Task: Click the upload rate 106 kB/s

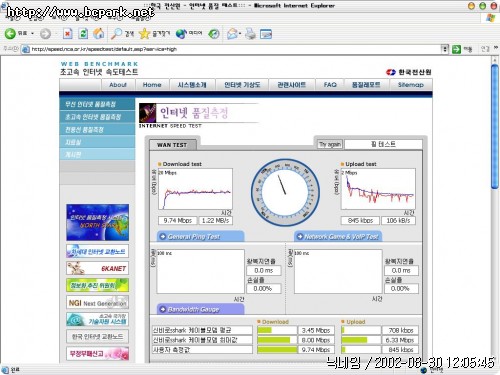Action: click(398, 220)
